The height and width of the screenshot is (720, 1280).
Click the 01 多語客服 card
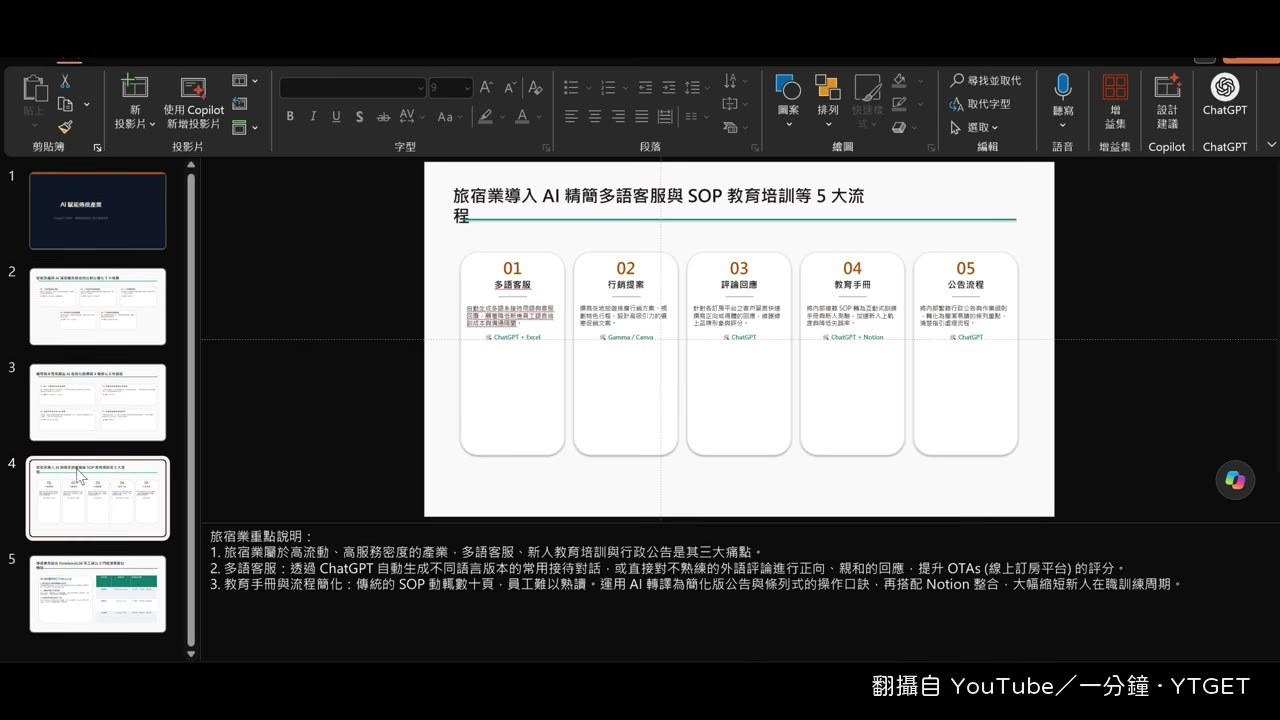pyautogui.click(x=512, y=353)
